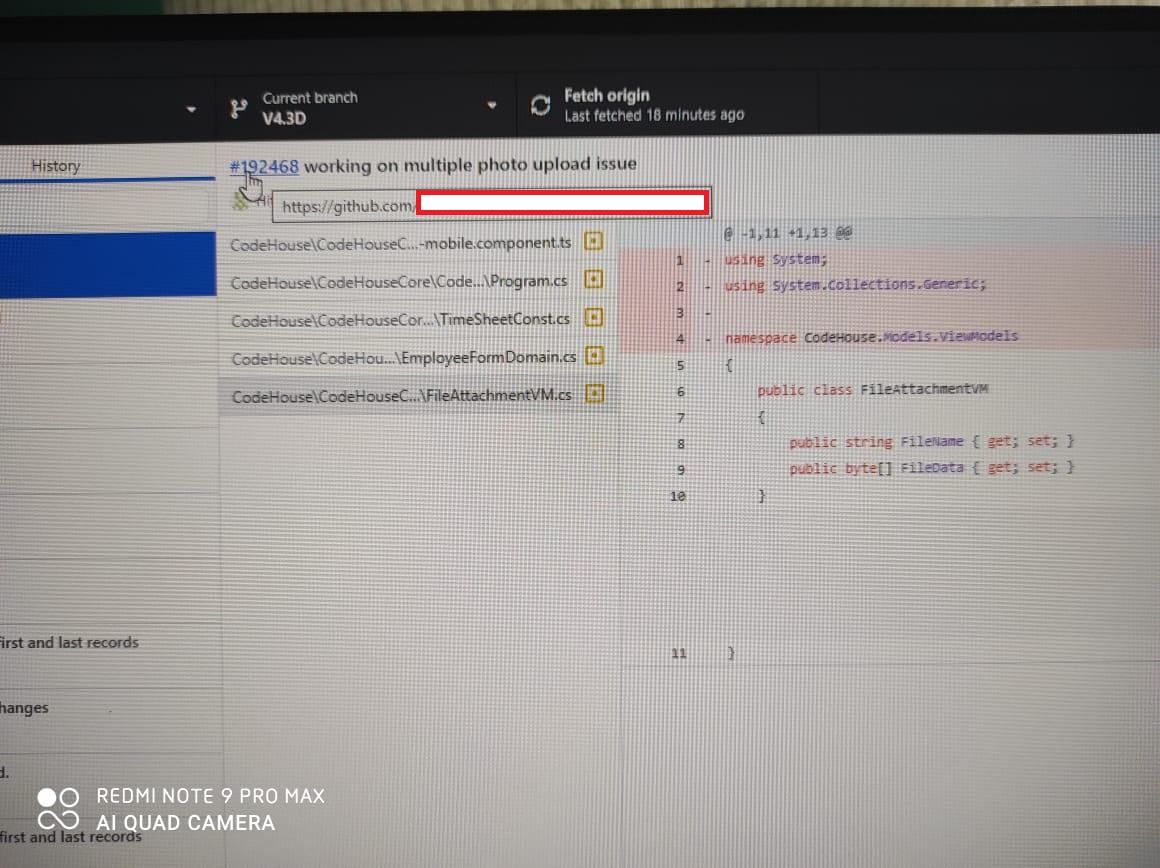Switch to the History tab
The height and width of the screenshot is (868, 1160).
pyautogui.click(x=55, y=165)
